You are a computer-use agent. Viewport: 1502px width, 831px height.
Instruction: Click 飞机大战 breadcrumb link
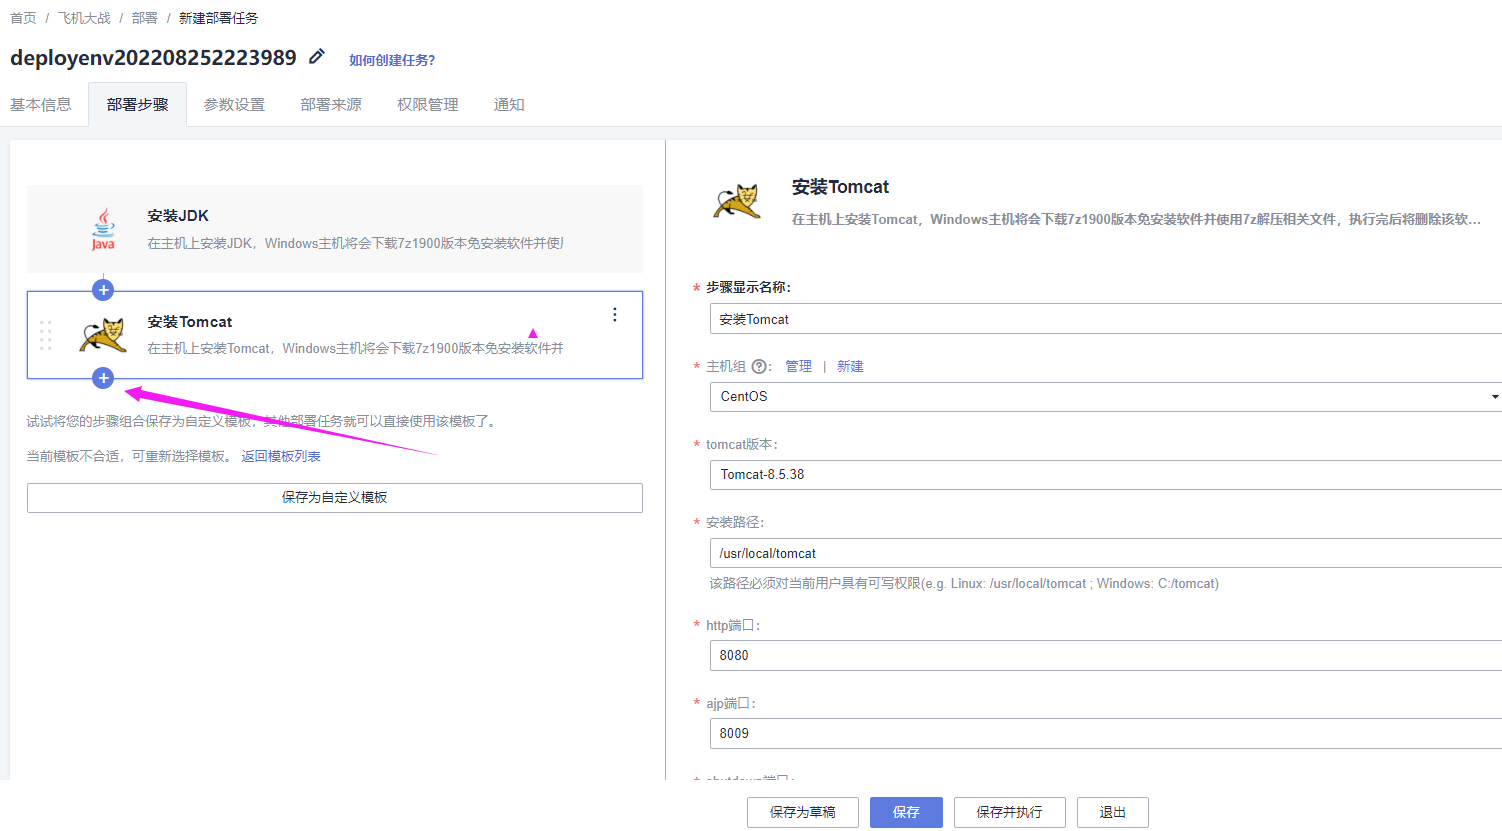[84, 18]
